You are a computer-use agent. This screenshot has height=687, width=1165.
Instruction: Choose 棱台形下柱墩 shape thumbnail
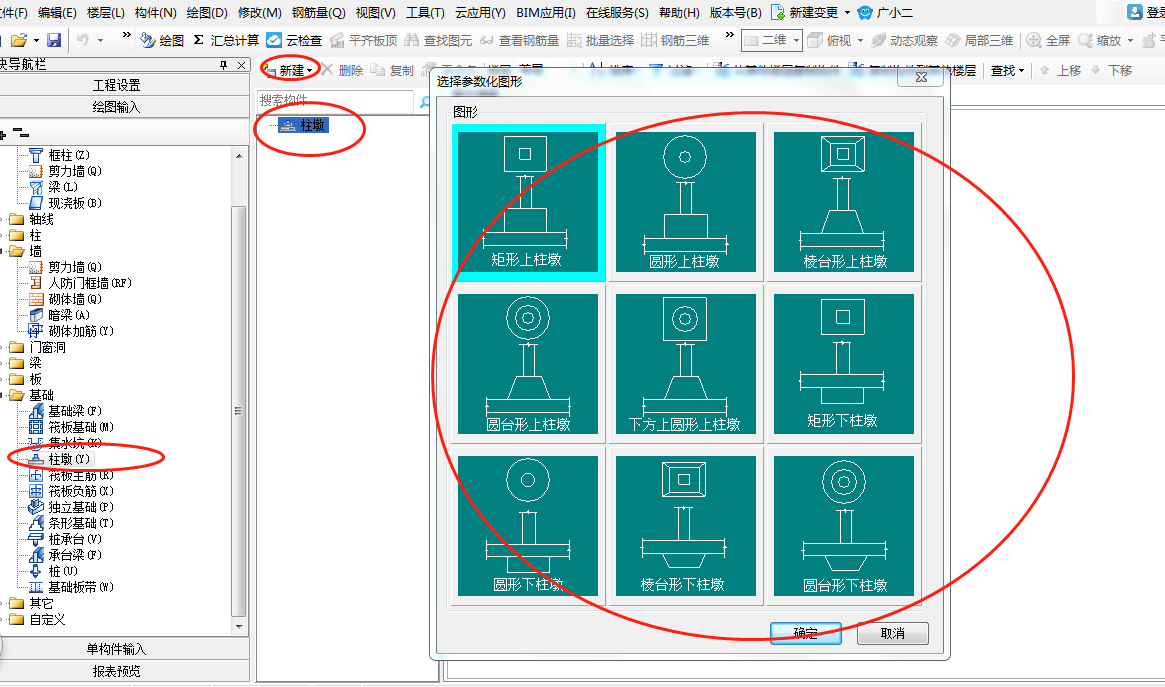point(685,526)
